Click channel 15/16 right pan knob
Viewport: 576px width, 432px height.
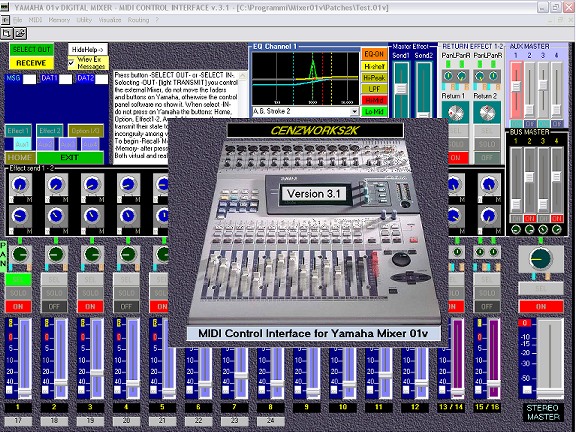[x=494, y=252]
